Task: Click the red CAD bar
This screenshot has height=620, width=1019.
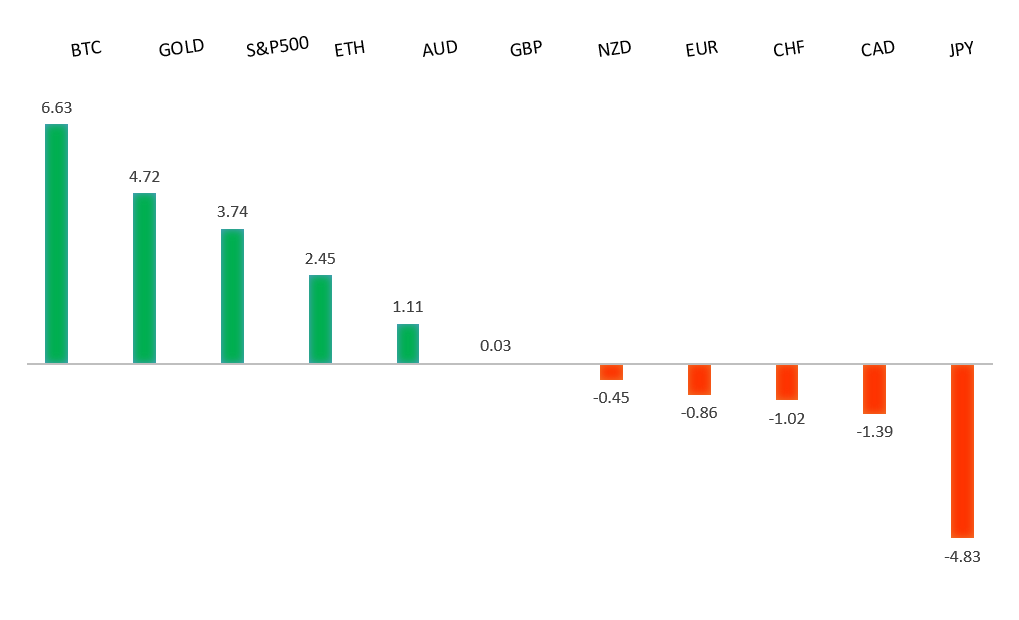Action: point(875,389)
